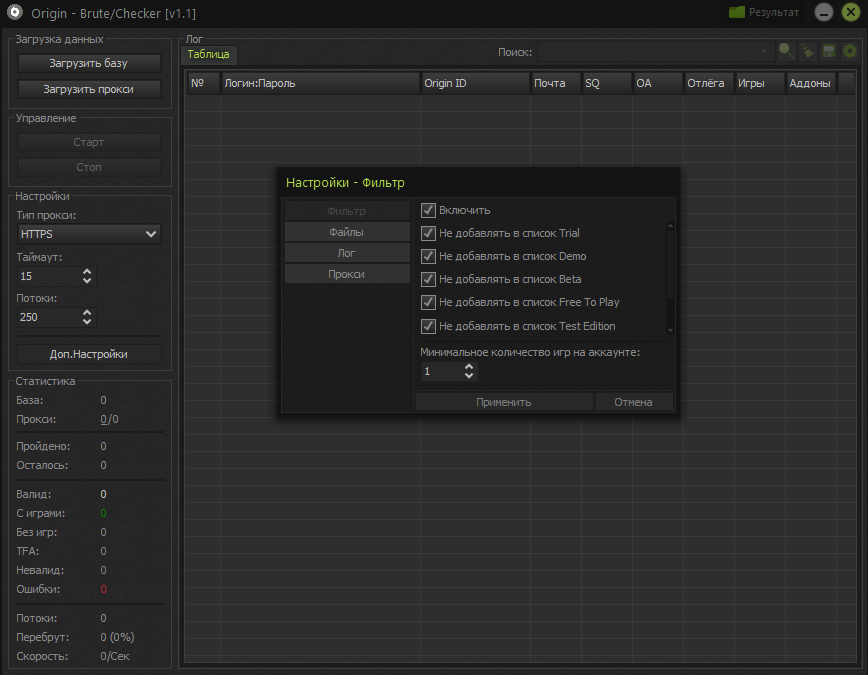Open the Фильтр settings section
This screenshot has width=868, height=675.
tap(347, 211)
